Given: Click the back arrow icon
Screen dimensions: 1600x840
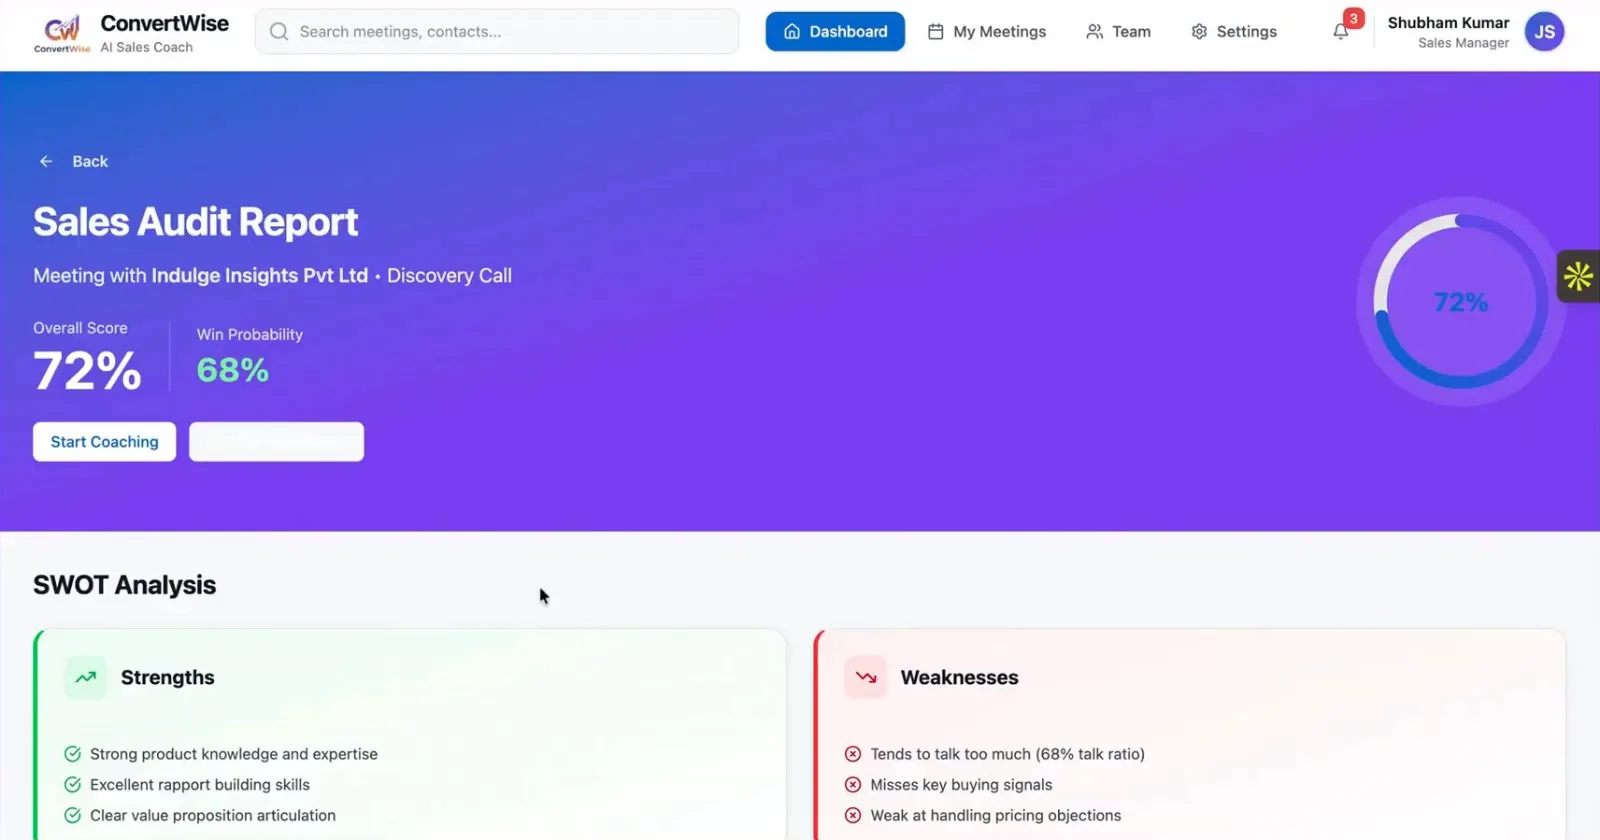Looking at the screenshot, I should (x=46, y=161).
